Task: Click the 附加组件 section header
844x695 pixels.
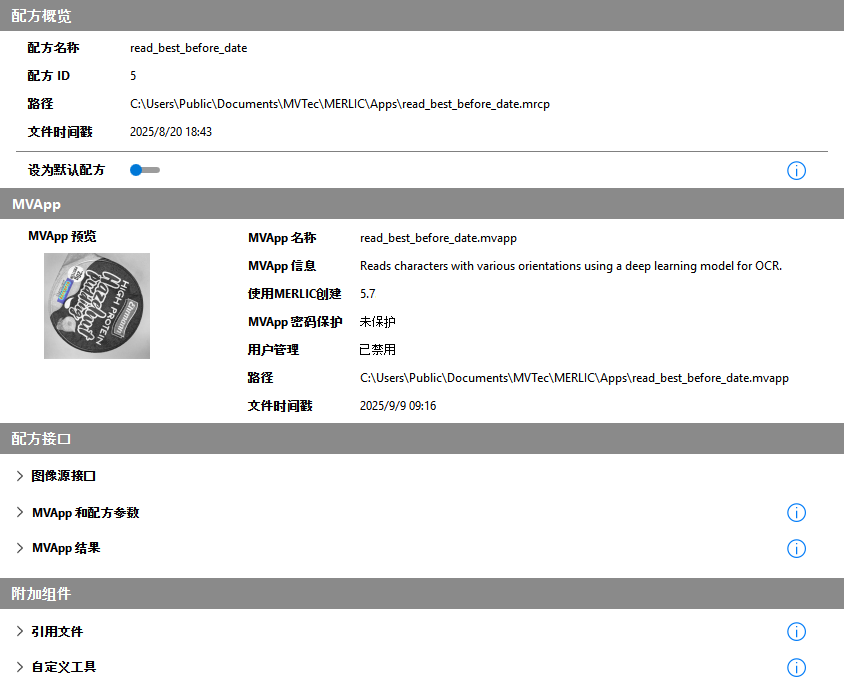Action: [42, 594]
